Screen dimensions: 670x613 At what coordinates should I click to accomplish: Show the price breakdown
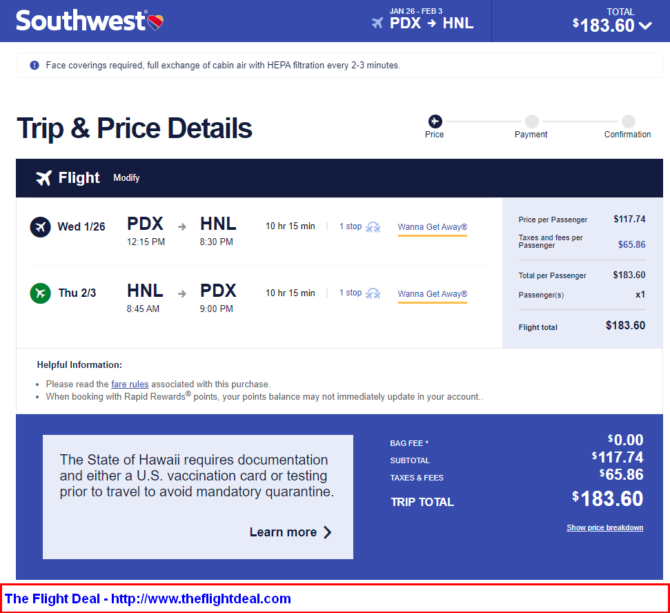tap(604, 528)
